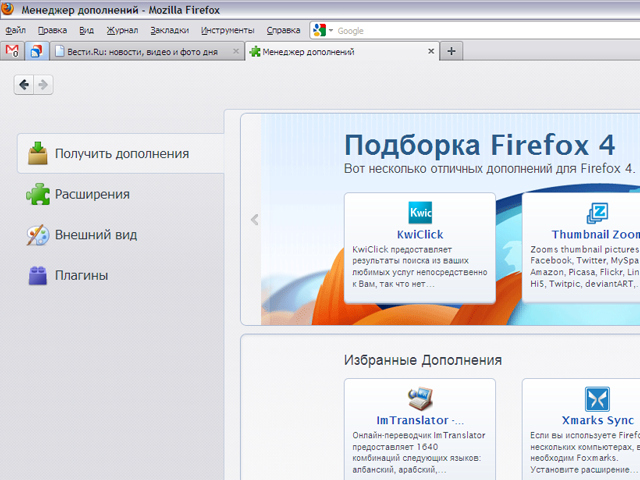Close the Менеджер дополнений tab

[431, 51]
